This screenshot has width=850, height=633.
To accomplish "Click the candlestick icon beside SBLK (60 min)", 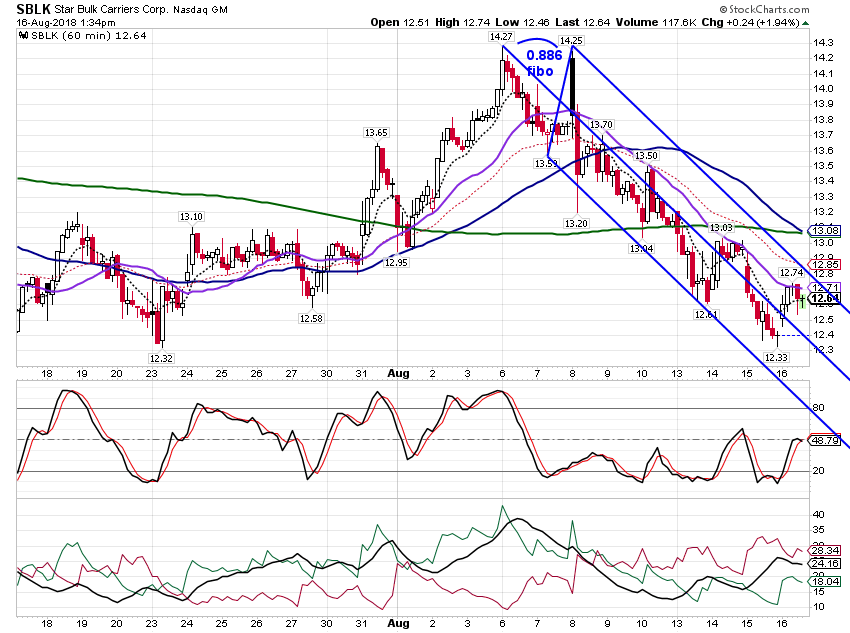I will pyautogui.click(x=23, y=36).
